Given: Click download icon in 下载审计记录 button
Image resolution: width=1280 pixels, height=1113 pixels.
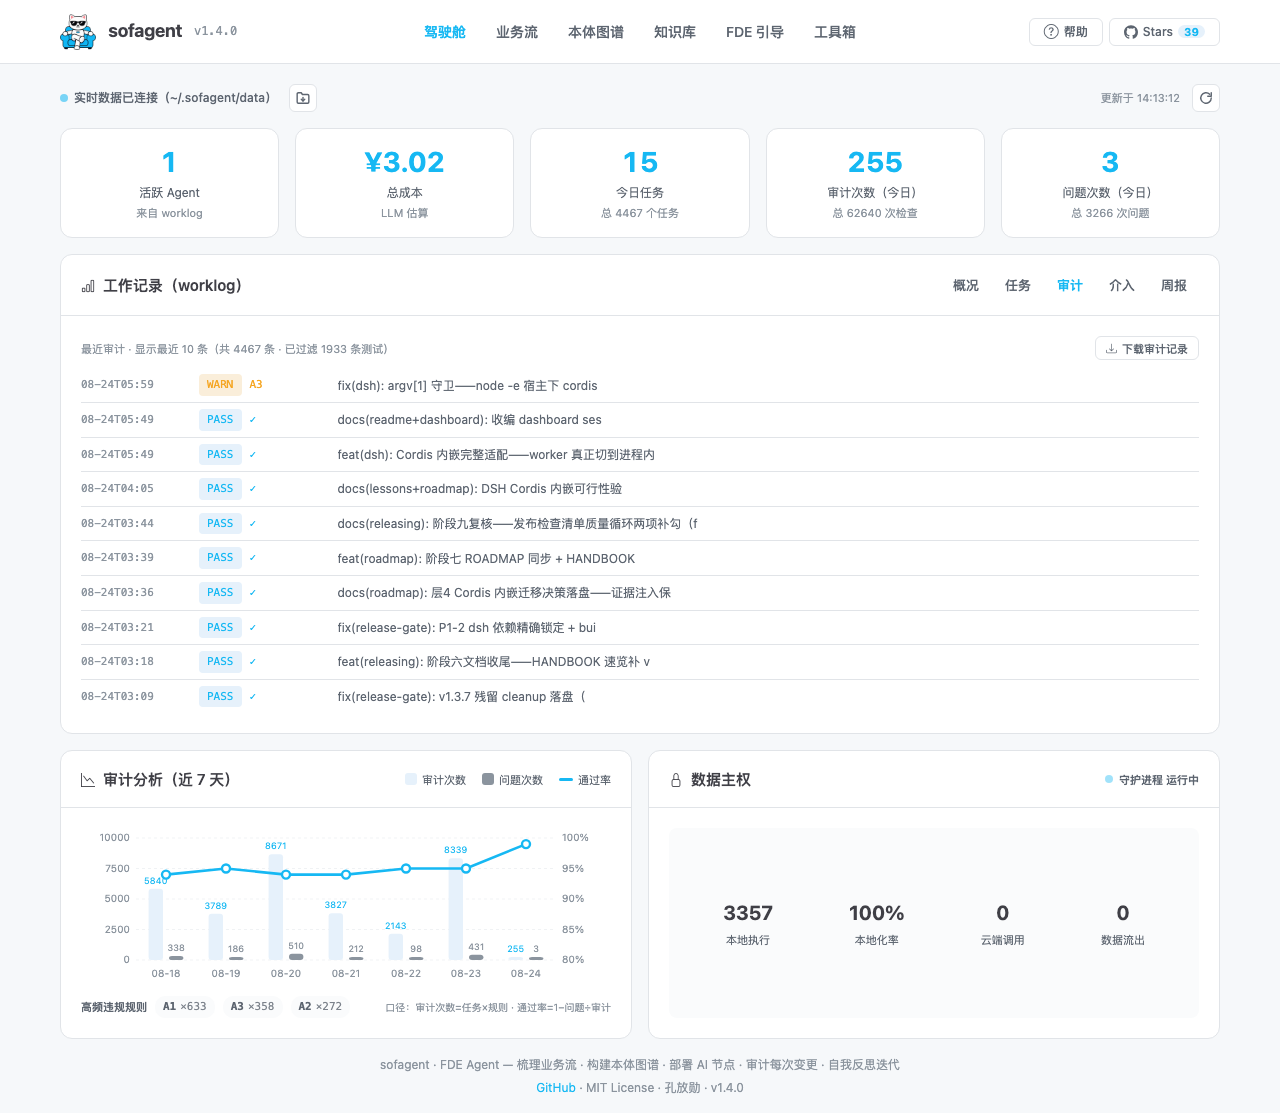Looking at the screenshot, I should pos(1111,349).
